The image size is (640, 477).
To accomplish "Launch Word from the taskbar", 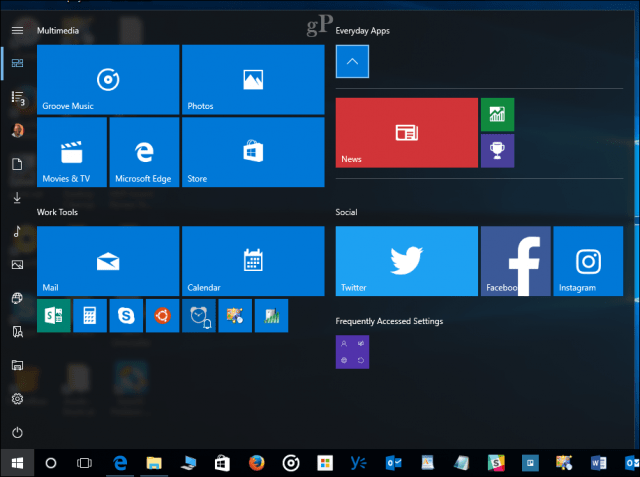I will click(599, 463).
